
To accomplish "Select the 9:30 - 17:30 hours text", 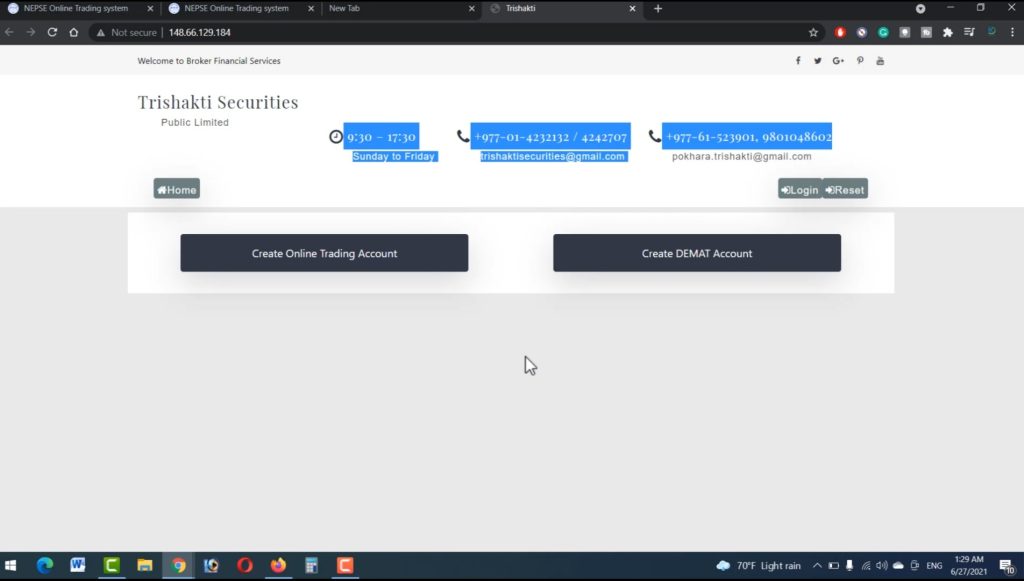I will point(381,136).
